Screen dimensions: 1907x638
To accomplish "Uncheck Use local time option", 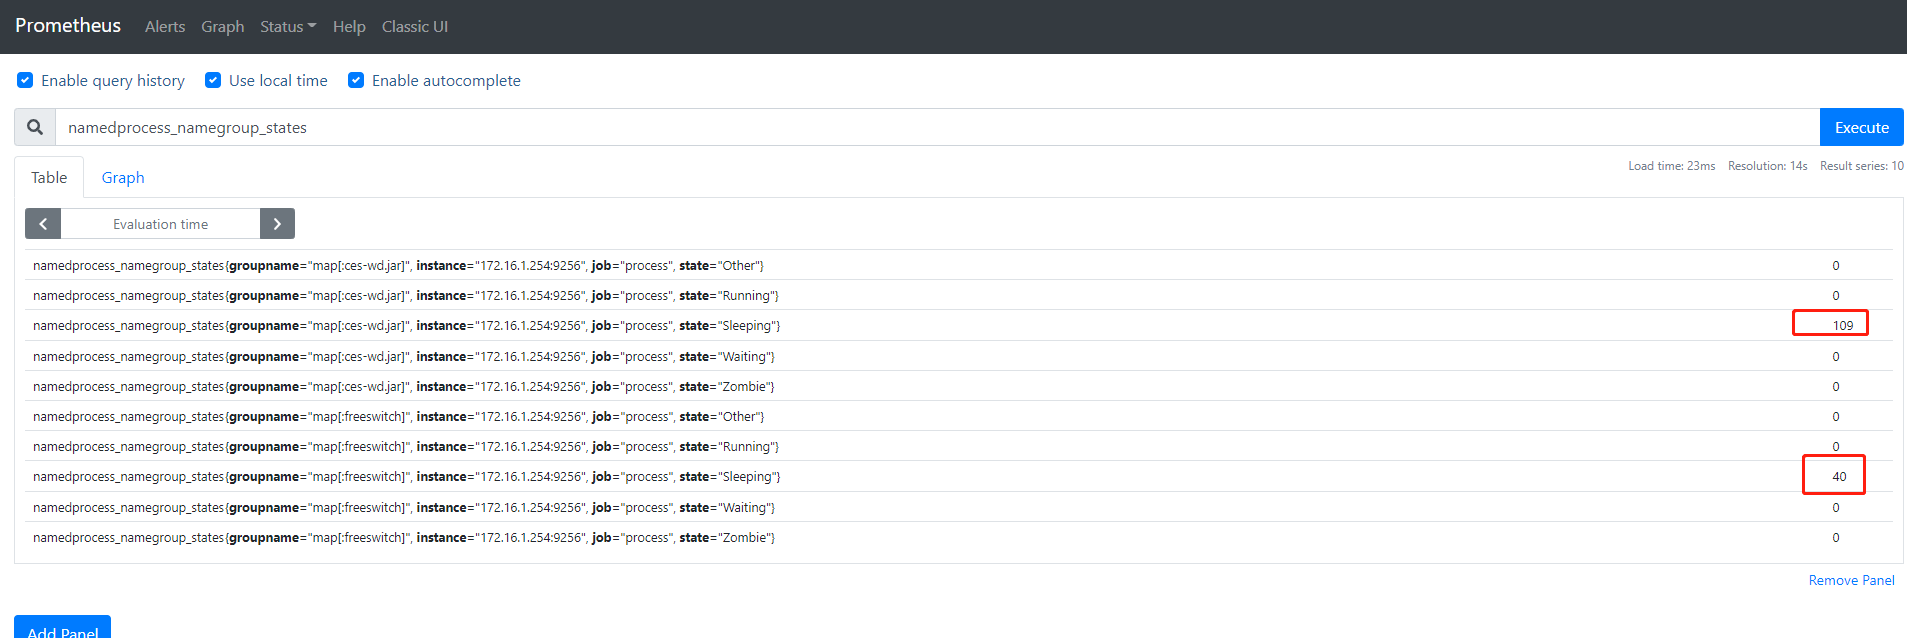I will click(x=213, y=80).
